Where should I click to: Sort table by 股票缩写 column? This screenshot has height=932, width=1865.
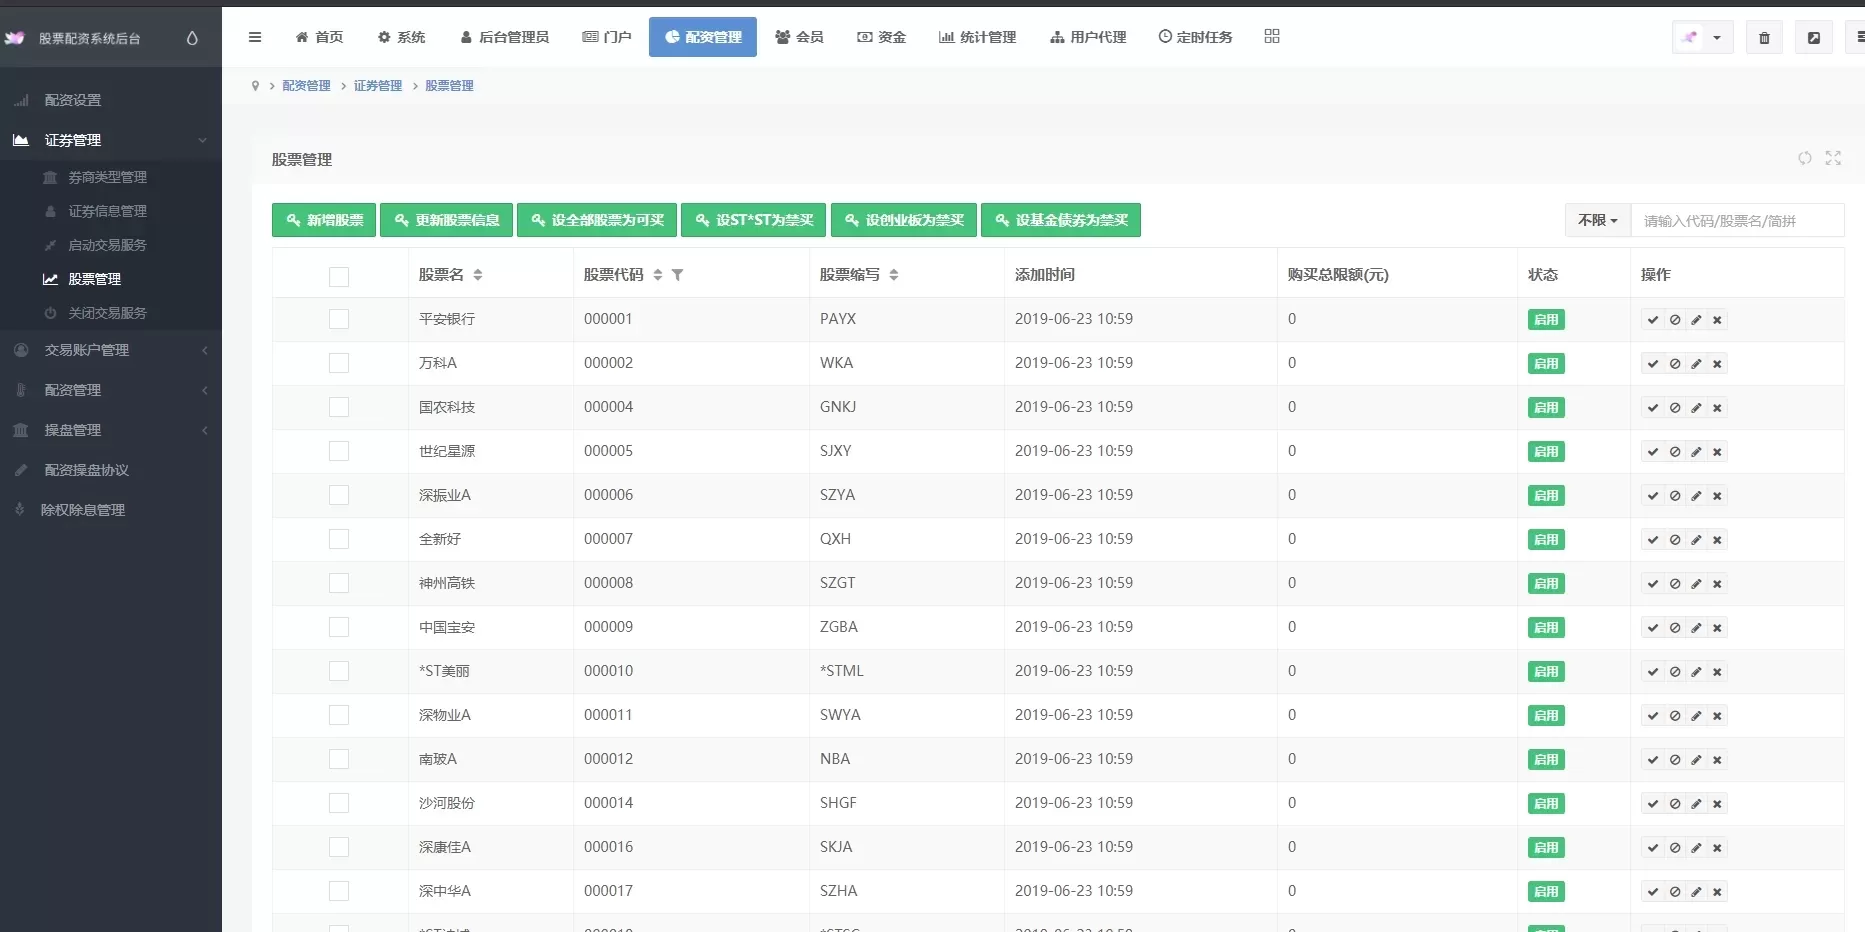pyautogui.click(x=894, y=275)
